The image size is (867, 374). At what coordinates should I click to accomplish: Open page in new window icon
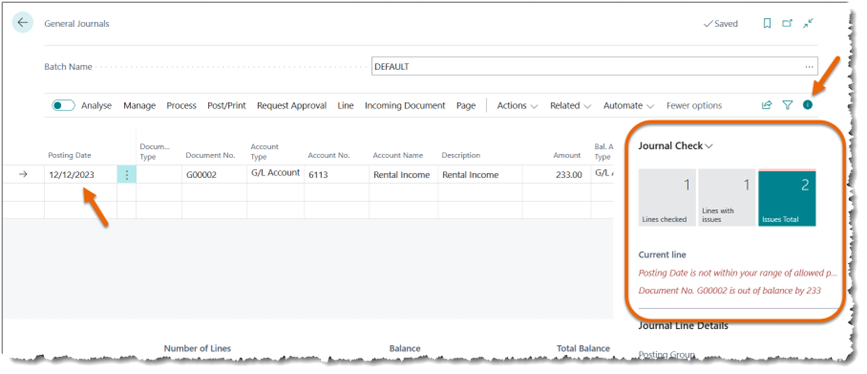[x=787, y=24]
